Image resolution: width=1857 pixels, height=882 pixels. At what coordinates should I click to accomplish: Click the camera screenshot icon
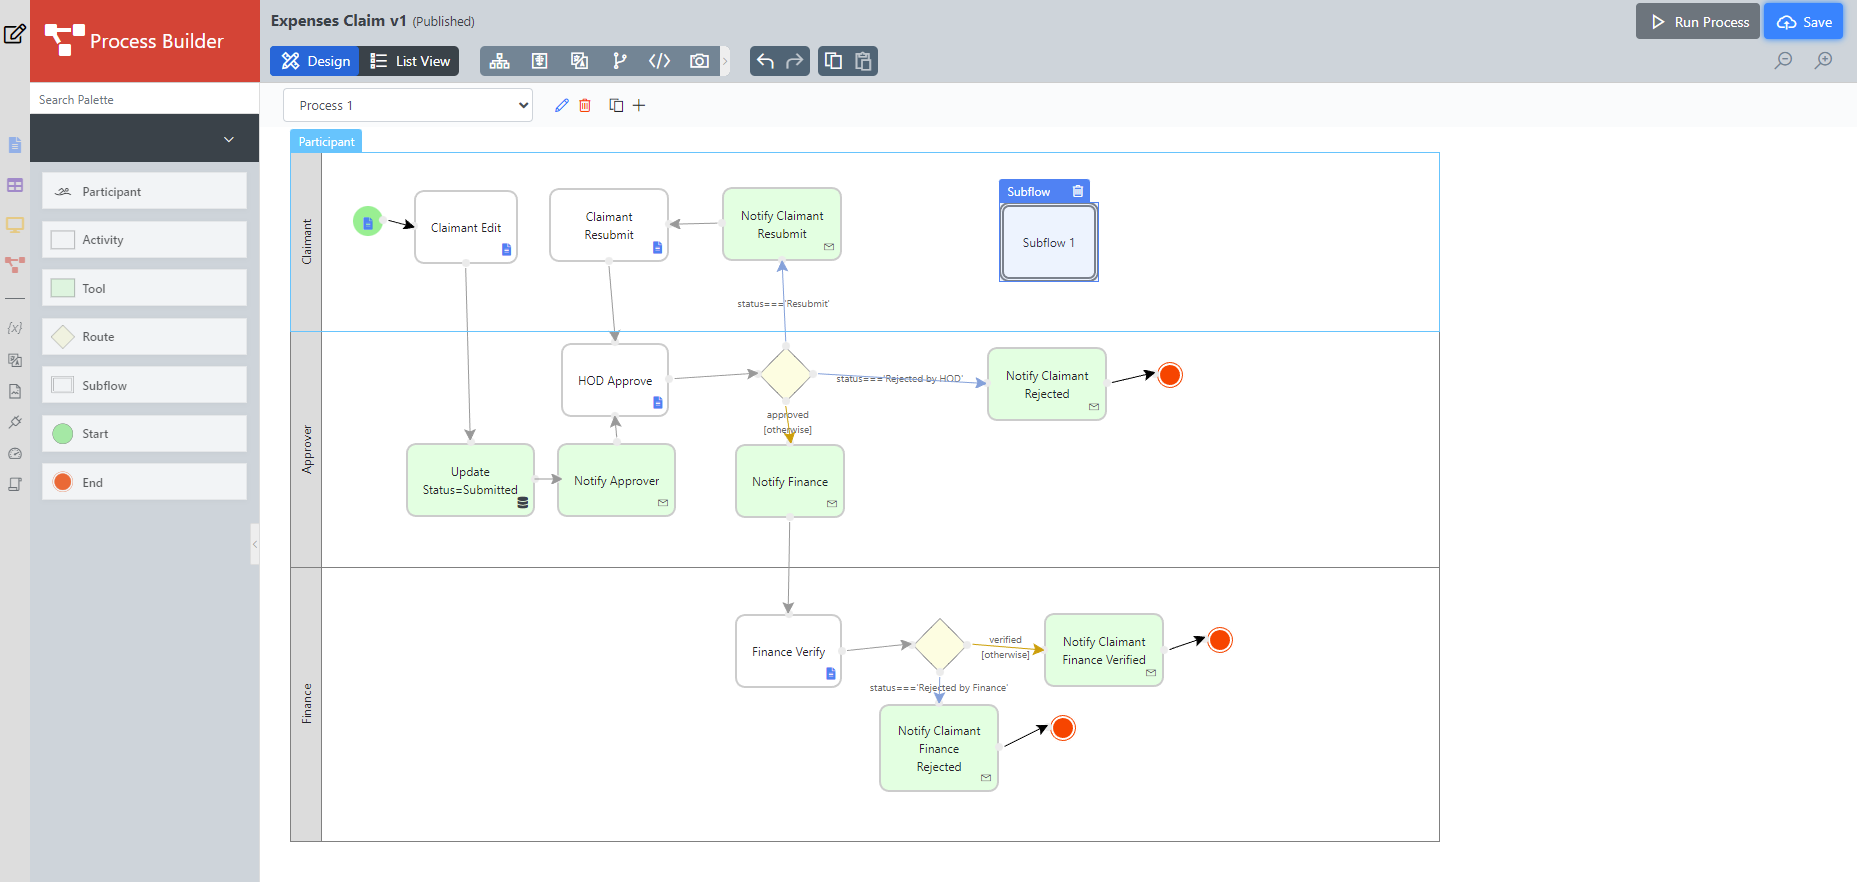pos(699,61)
